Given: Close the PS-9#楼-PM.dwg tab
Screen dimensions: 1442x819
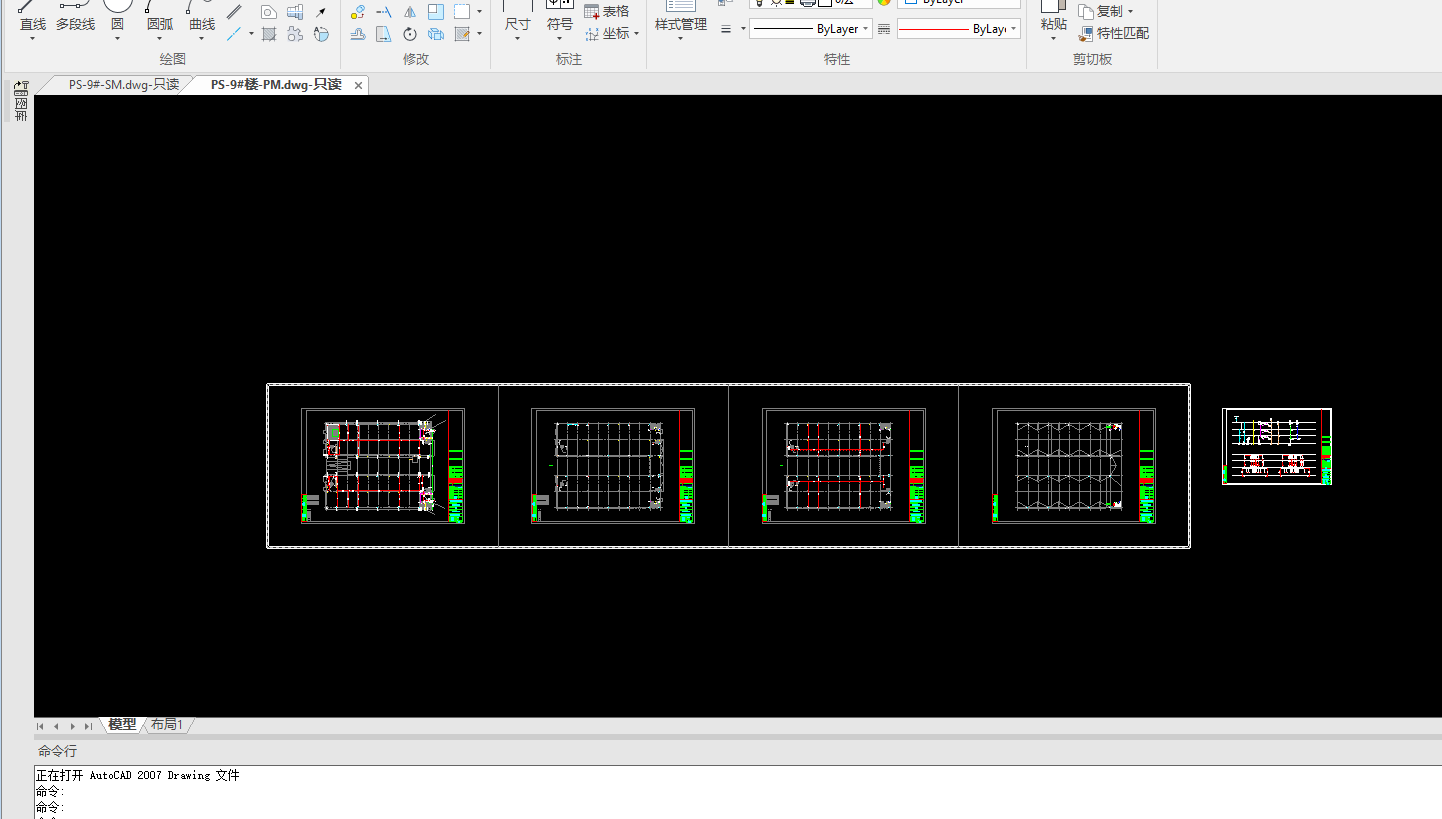Looking at the screenshot, I should pyautogui.click(x=358, y=86).
